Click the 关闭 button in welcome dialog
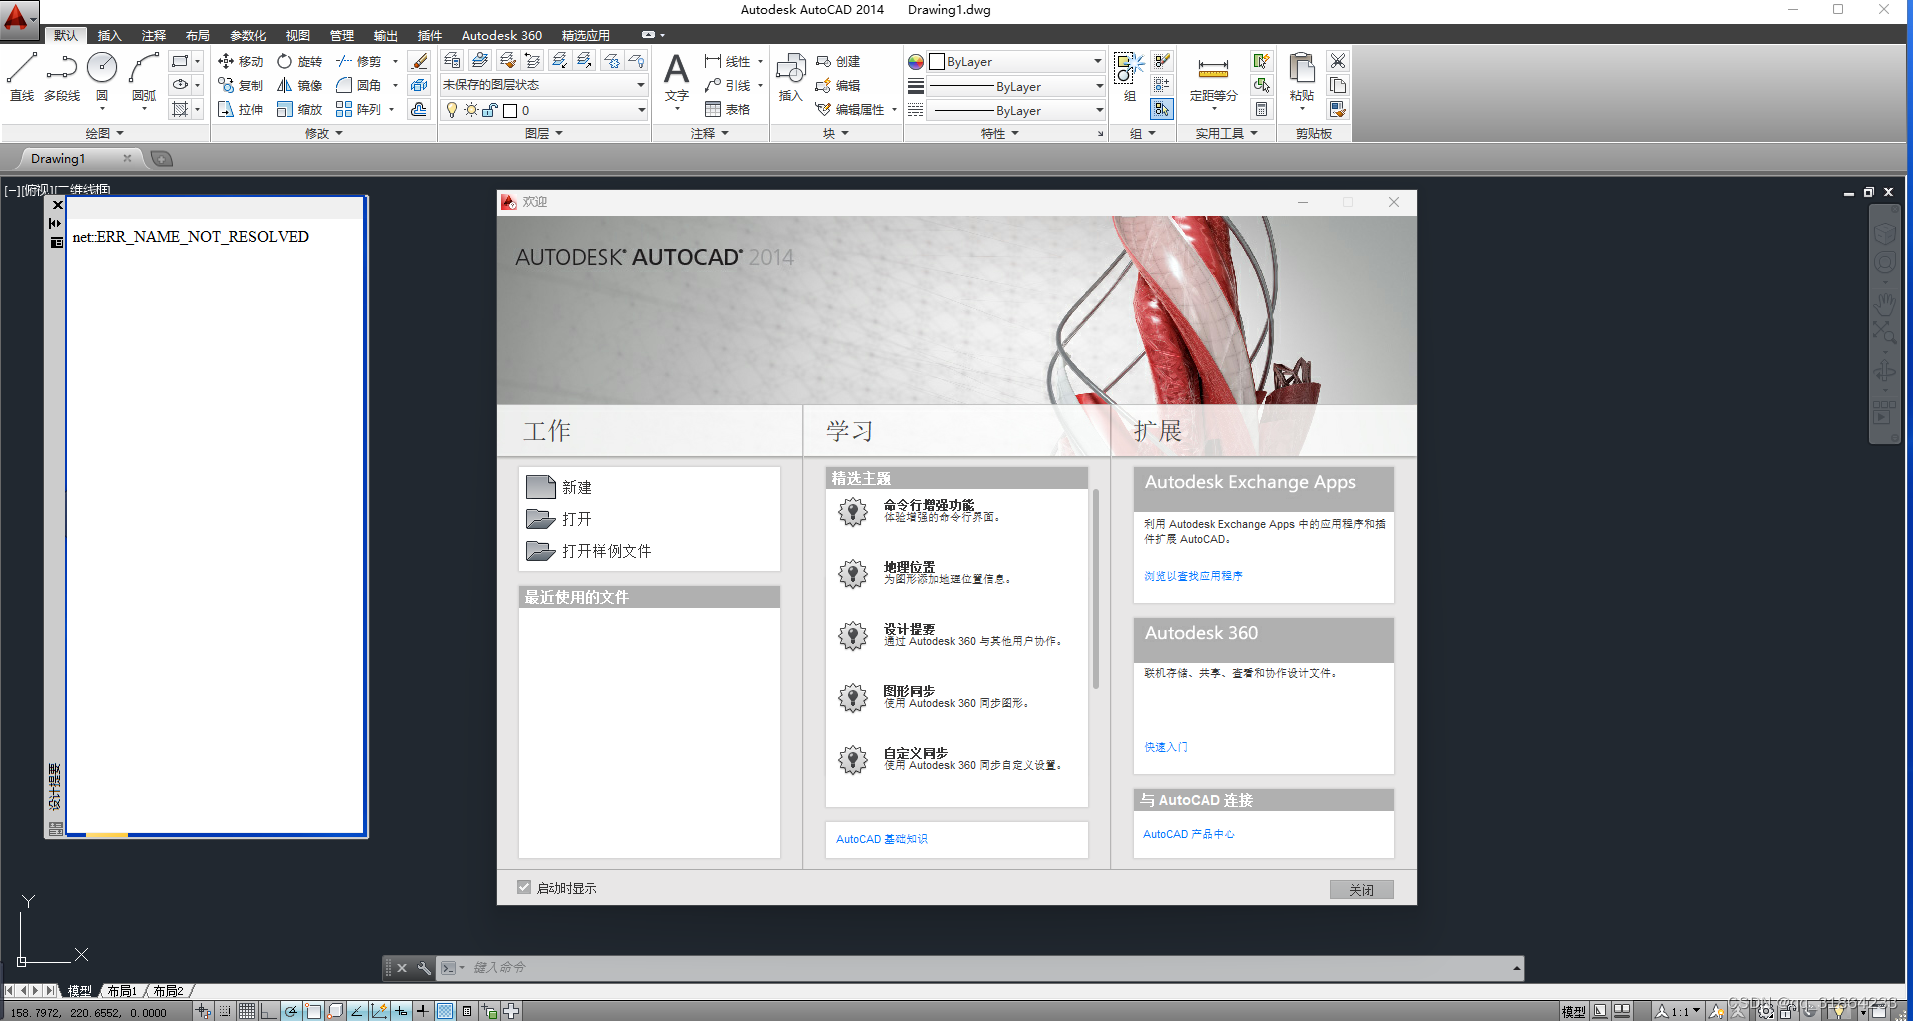 point(1361,889)
